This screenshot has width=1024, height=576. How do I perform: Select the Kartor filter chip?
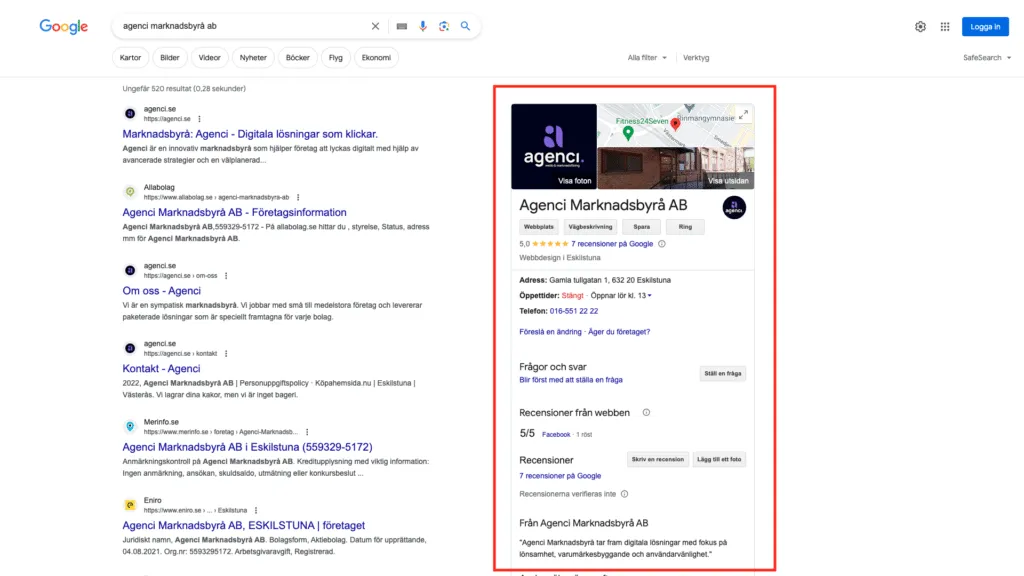(131, 57)
